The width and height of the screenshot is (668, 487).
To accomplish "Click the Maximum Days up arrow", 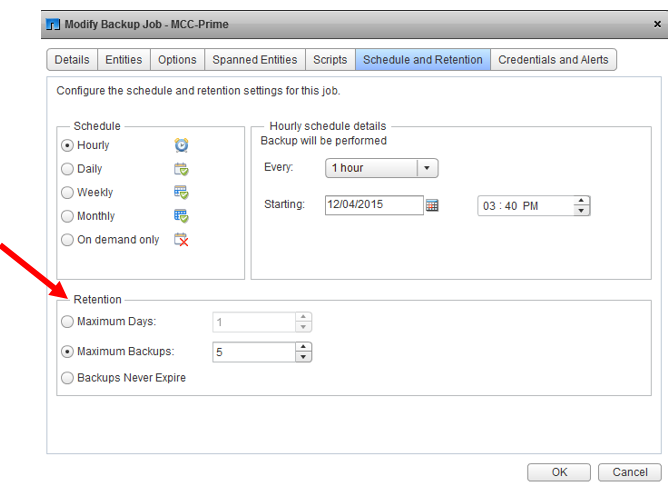I will (303, 317).
